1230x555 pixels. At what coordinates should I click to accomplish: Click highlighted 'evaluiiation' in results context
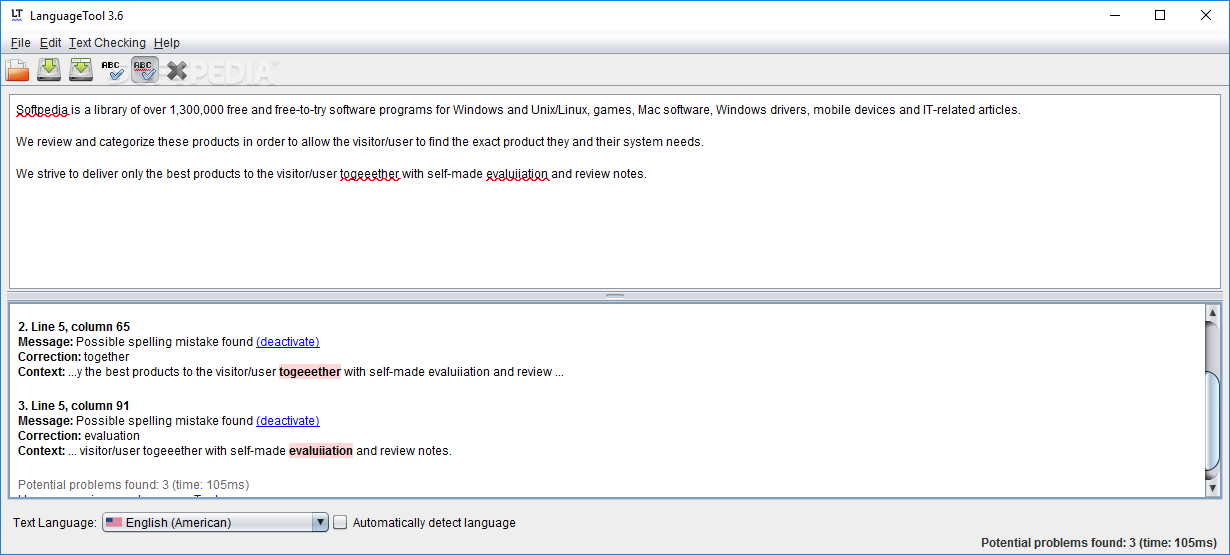pos(321,451)
